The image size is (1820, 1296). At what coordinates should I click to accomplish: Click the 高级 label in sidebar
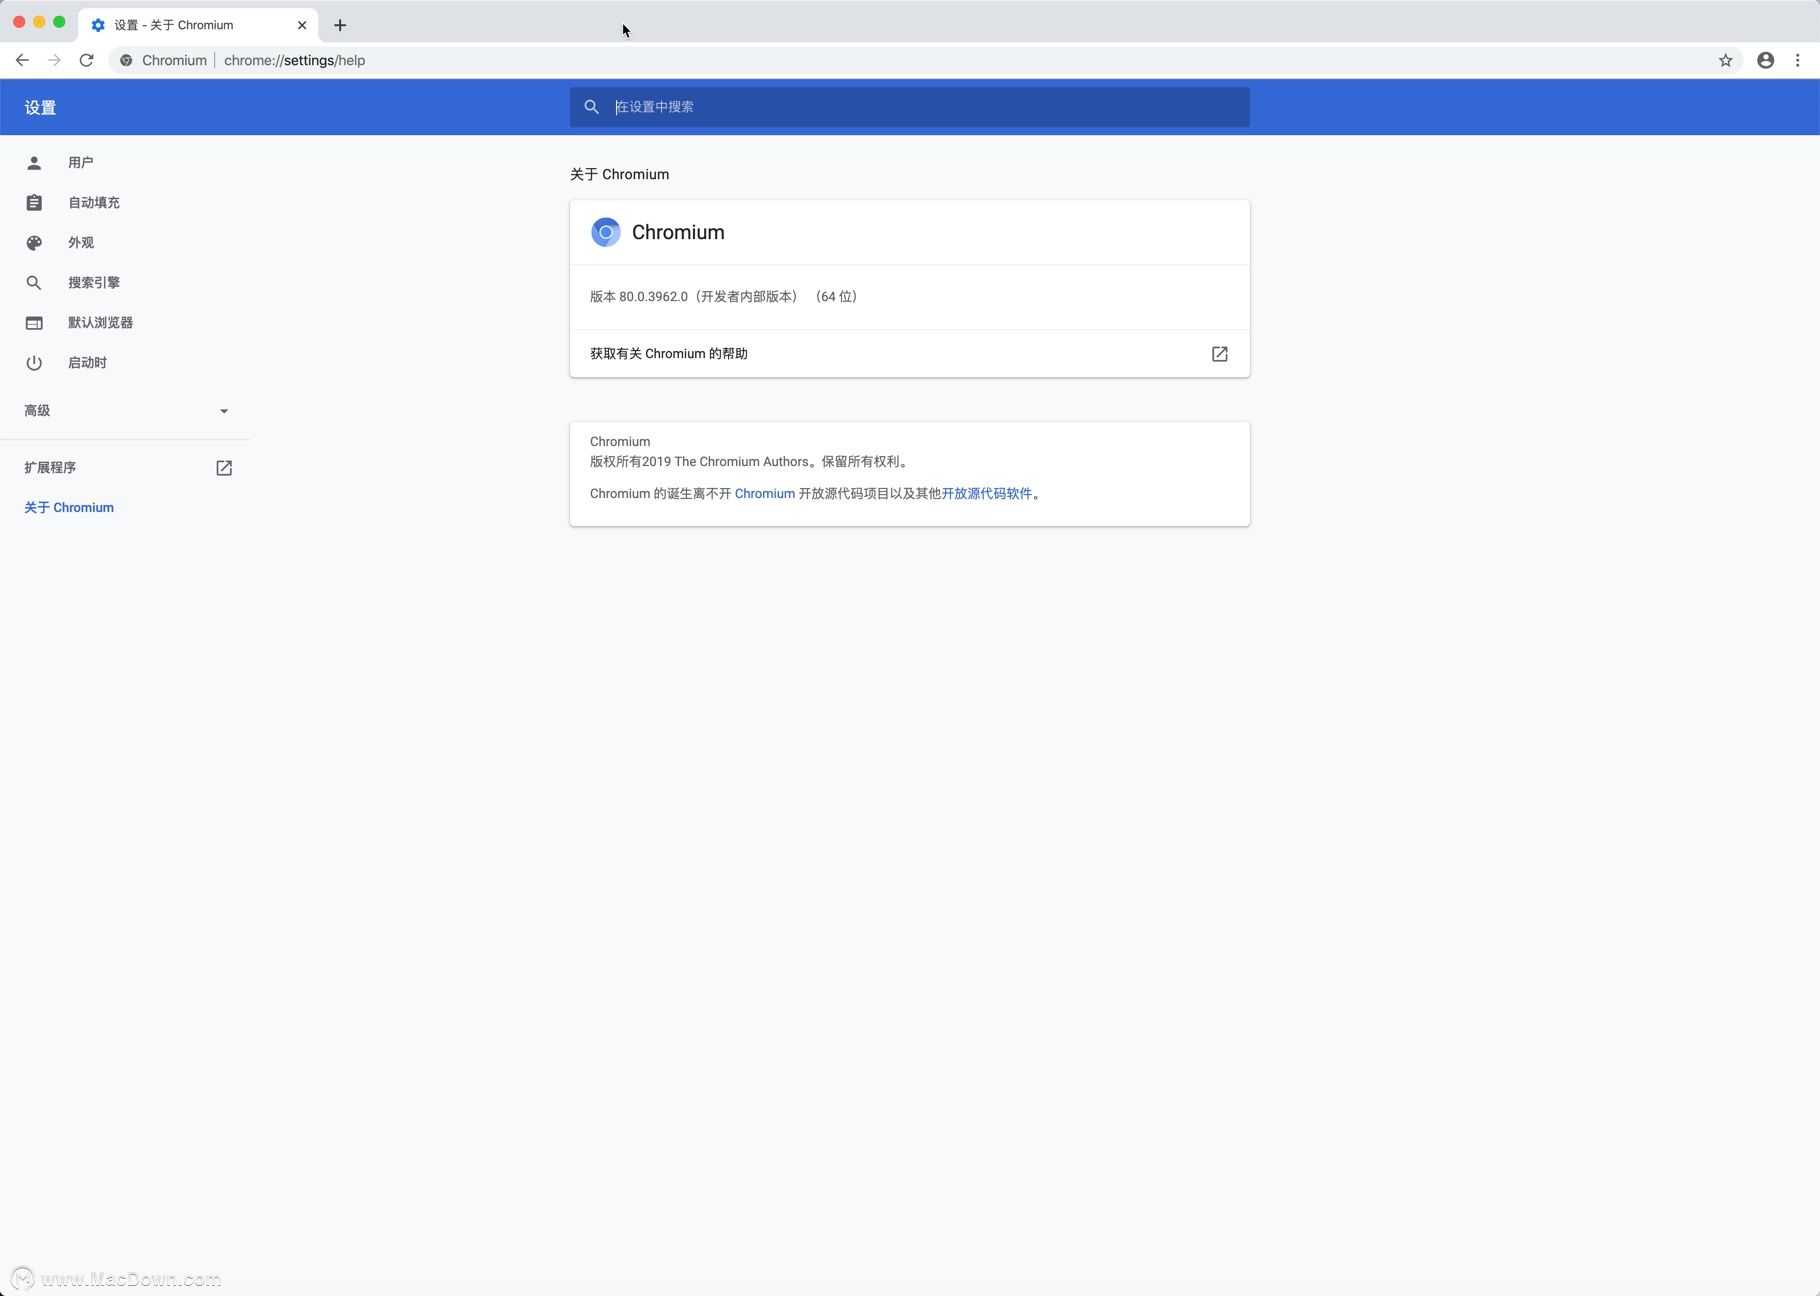pyautogui.click(x=37, y=410)
